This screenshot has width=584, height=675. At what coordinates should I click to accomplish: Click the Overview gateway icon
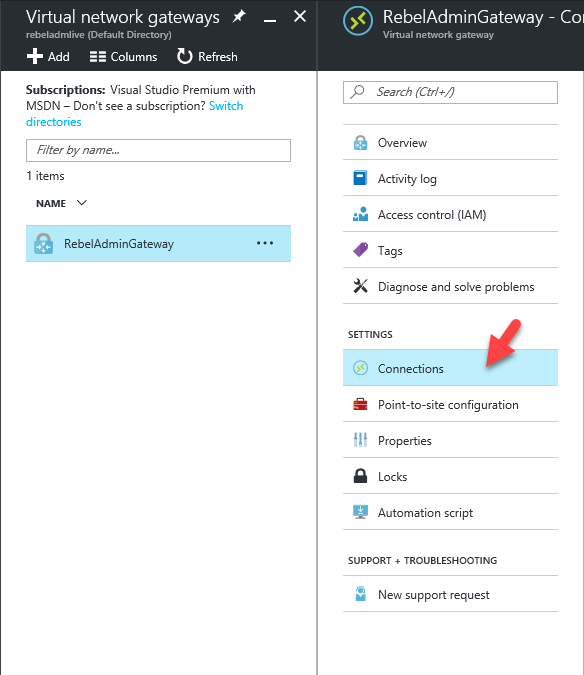(x=360, y=142)
